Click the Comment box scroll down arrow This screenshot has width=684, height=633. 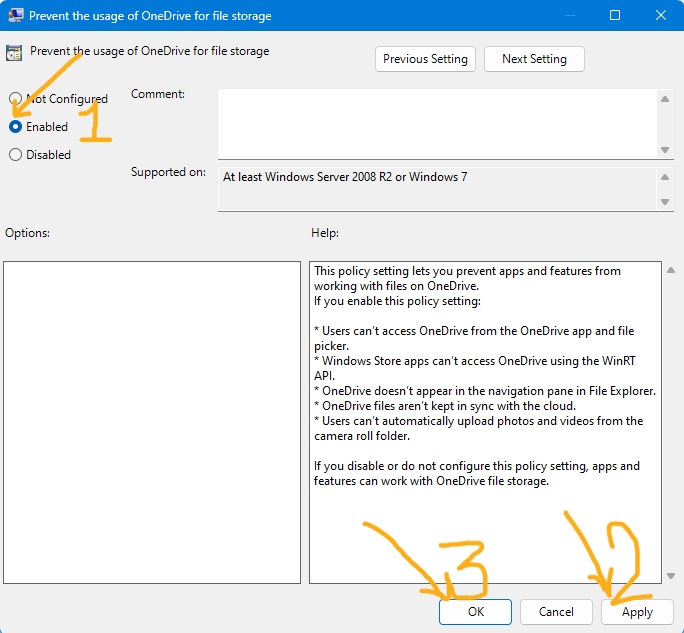pos(665,150)
